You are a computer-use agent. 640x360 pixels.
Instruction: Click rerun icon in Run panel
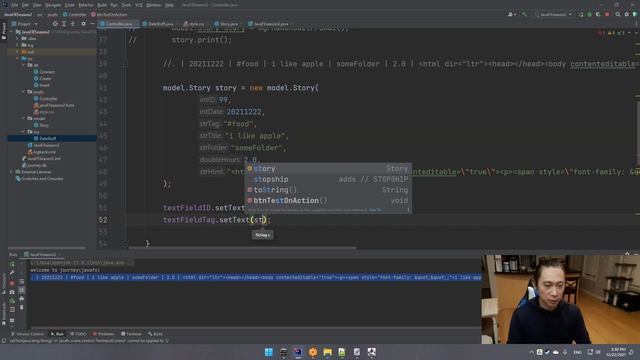tap(12, 264)
